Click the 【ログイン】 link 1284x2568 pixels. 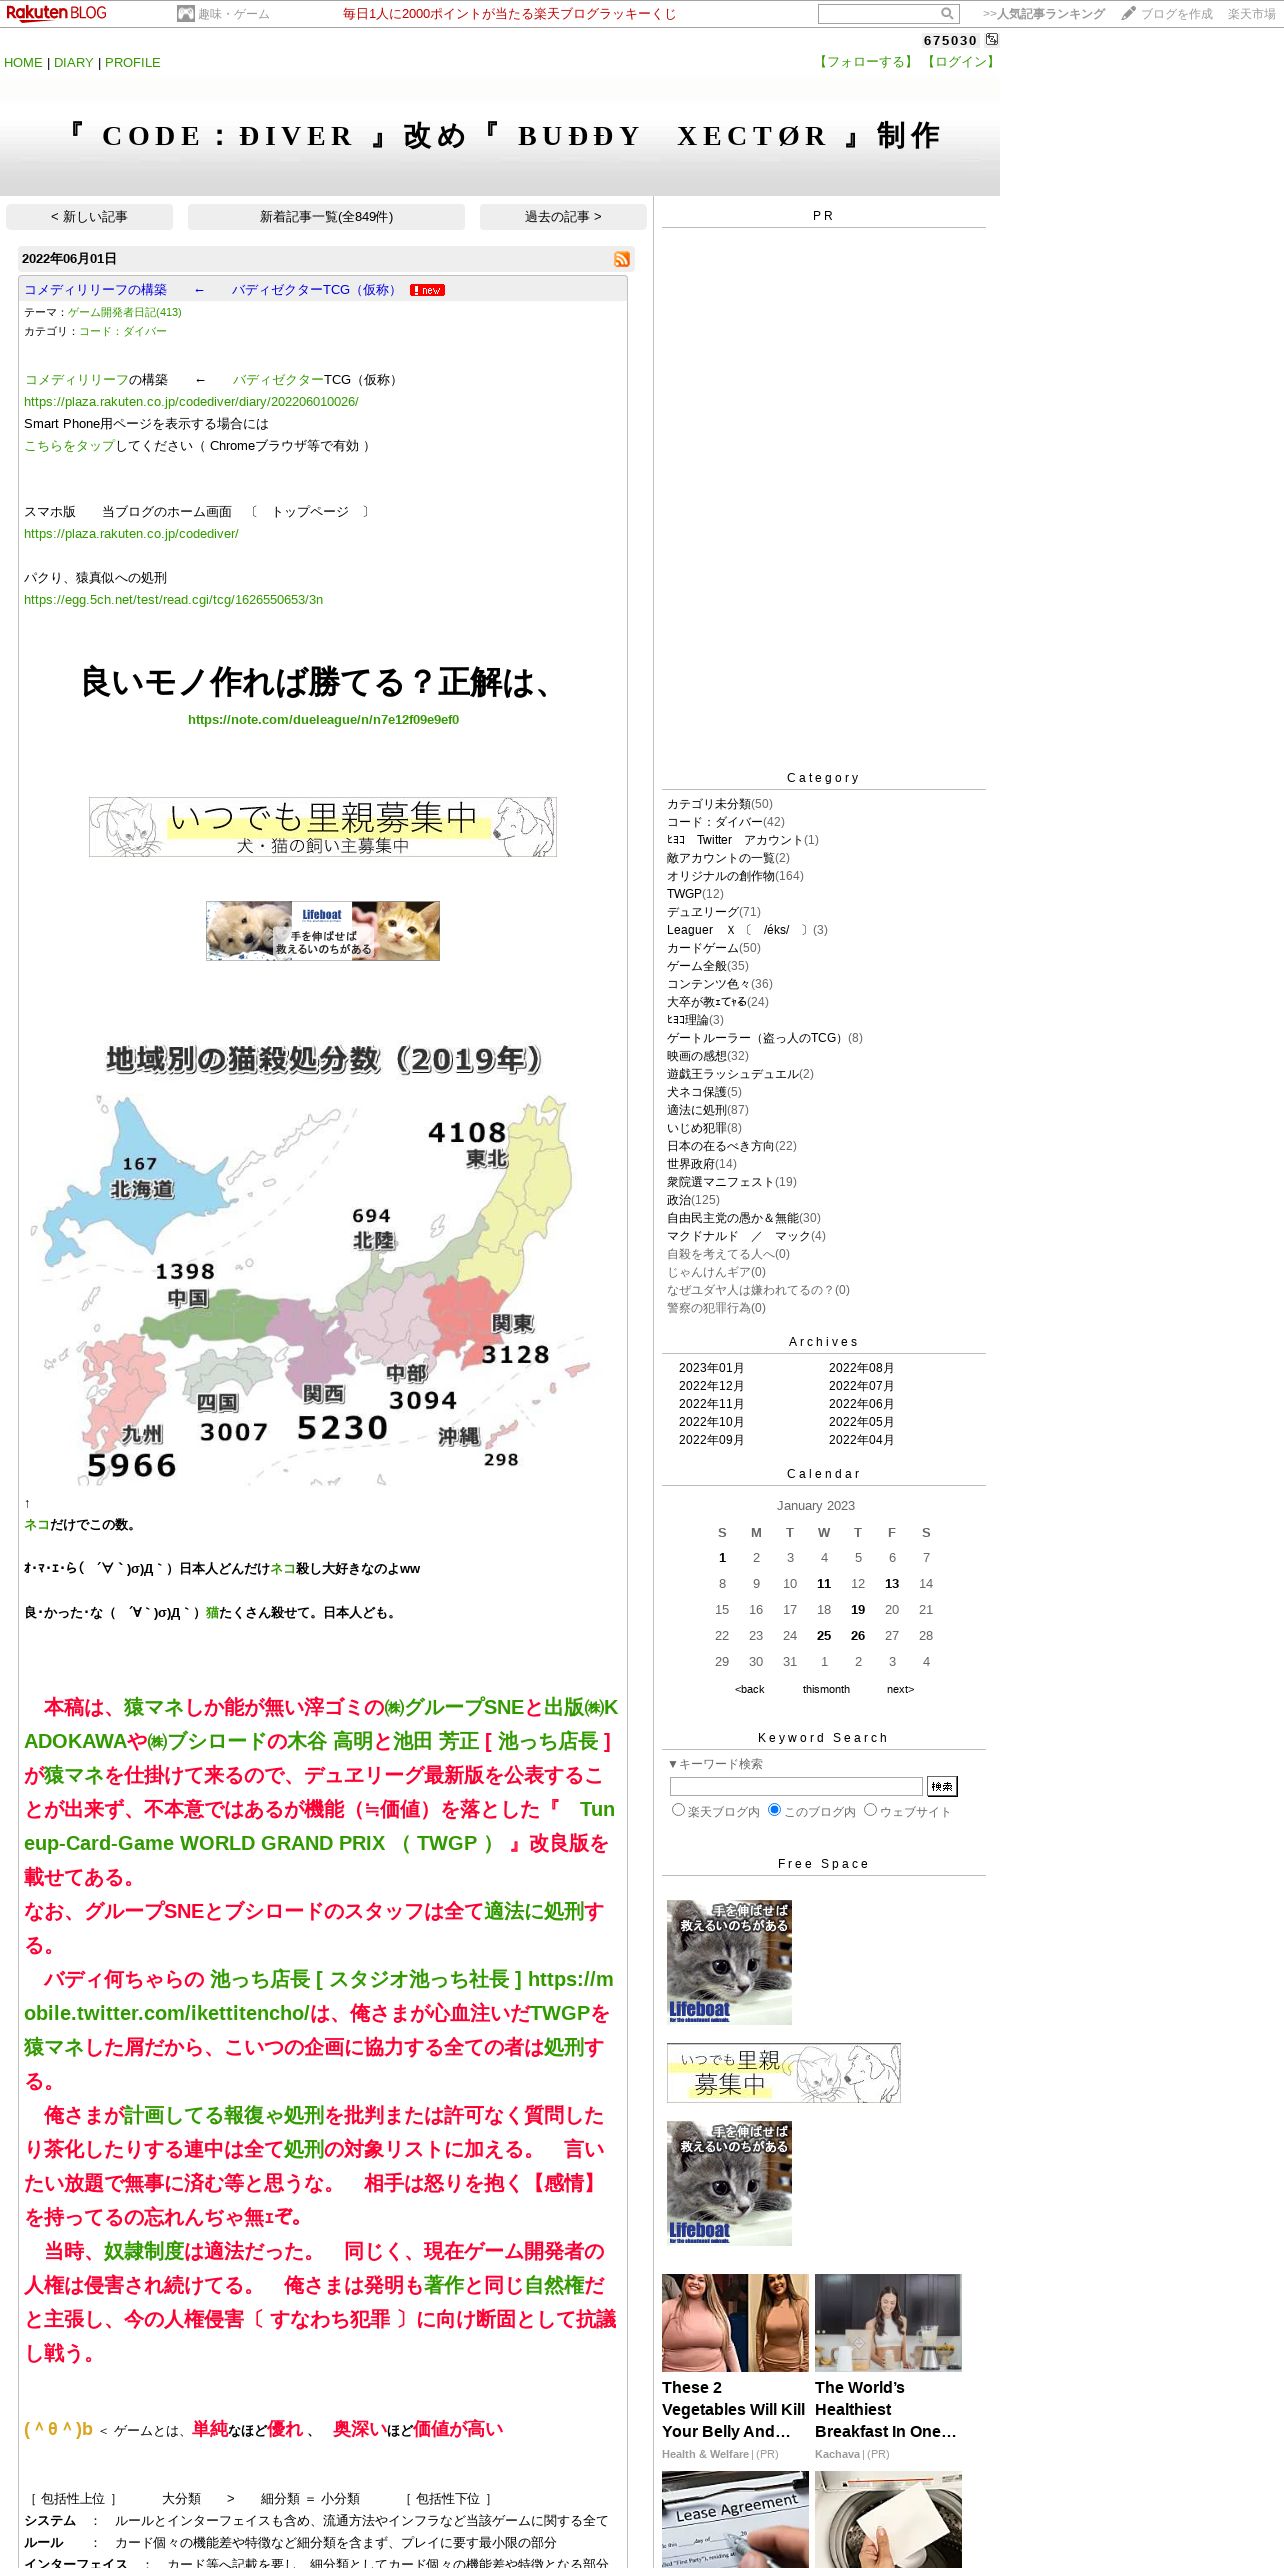click(x=961, y=62)
